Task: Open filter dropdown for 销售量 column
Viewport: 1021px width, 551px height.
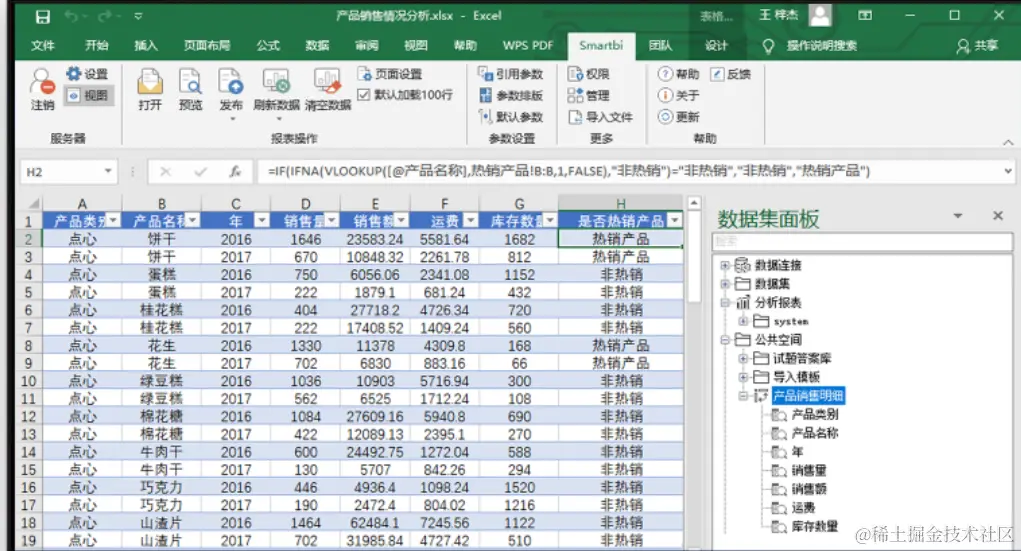Action: 332,221
